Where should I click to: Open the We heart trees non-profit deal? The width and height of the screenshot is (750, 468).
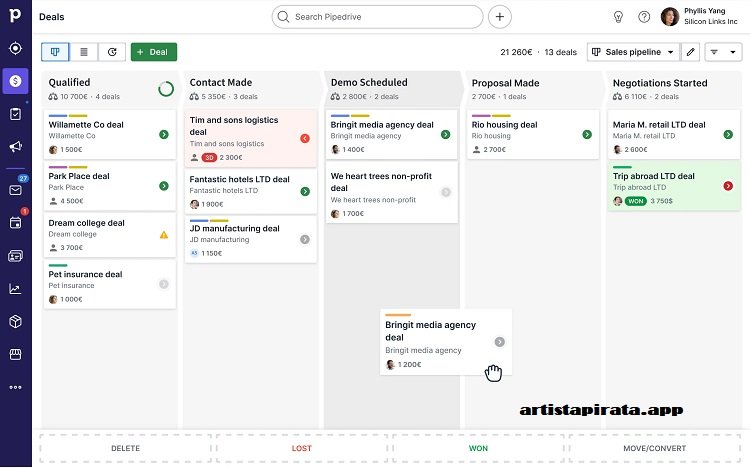(391, 192)
